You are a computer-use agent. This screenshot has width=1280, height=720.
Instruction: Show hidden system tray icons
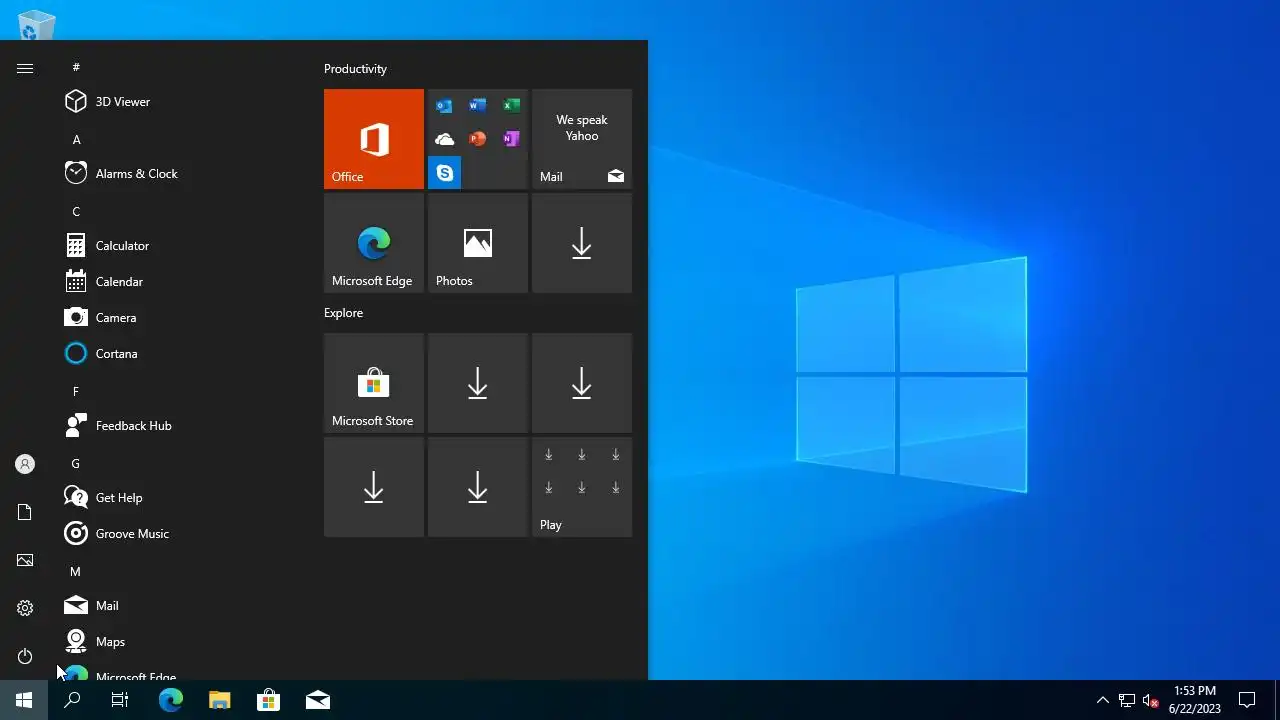coord(1103,700)
